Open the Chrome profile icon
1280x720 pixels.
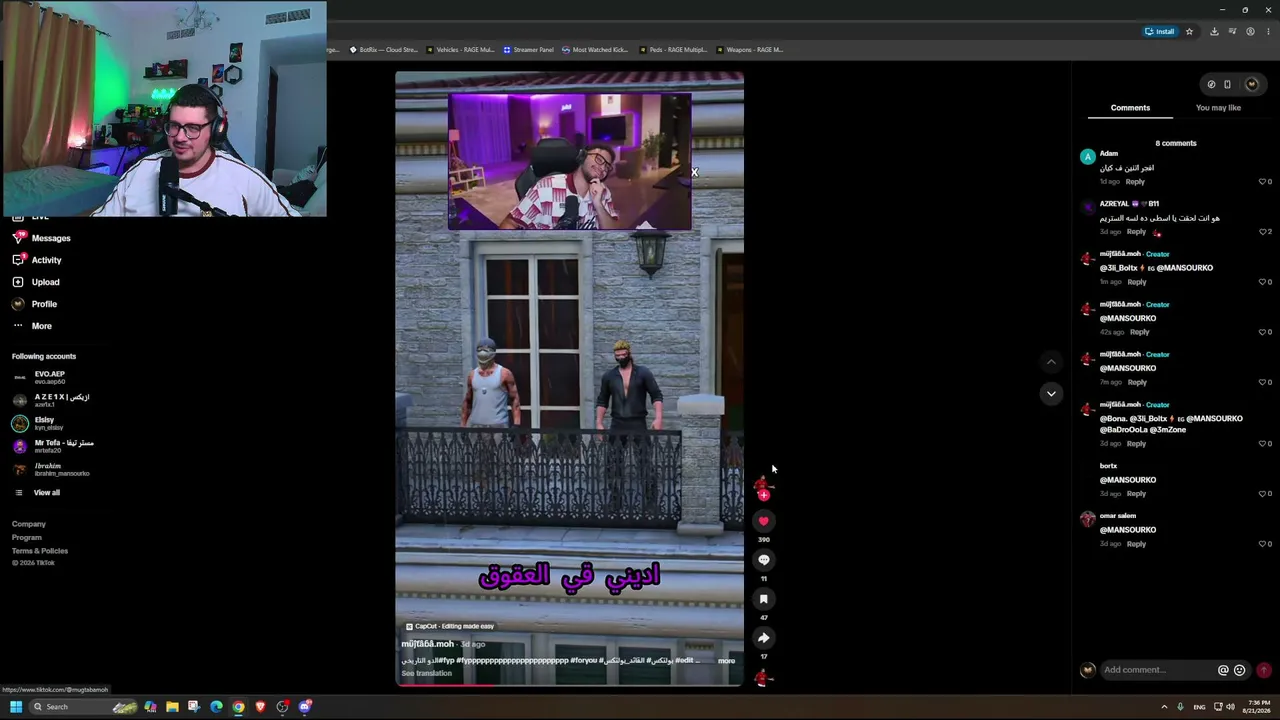1250,31
